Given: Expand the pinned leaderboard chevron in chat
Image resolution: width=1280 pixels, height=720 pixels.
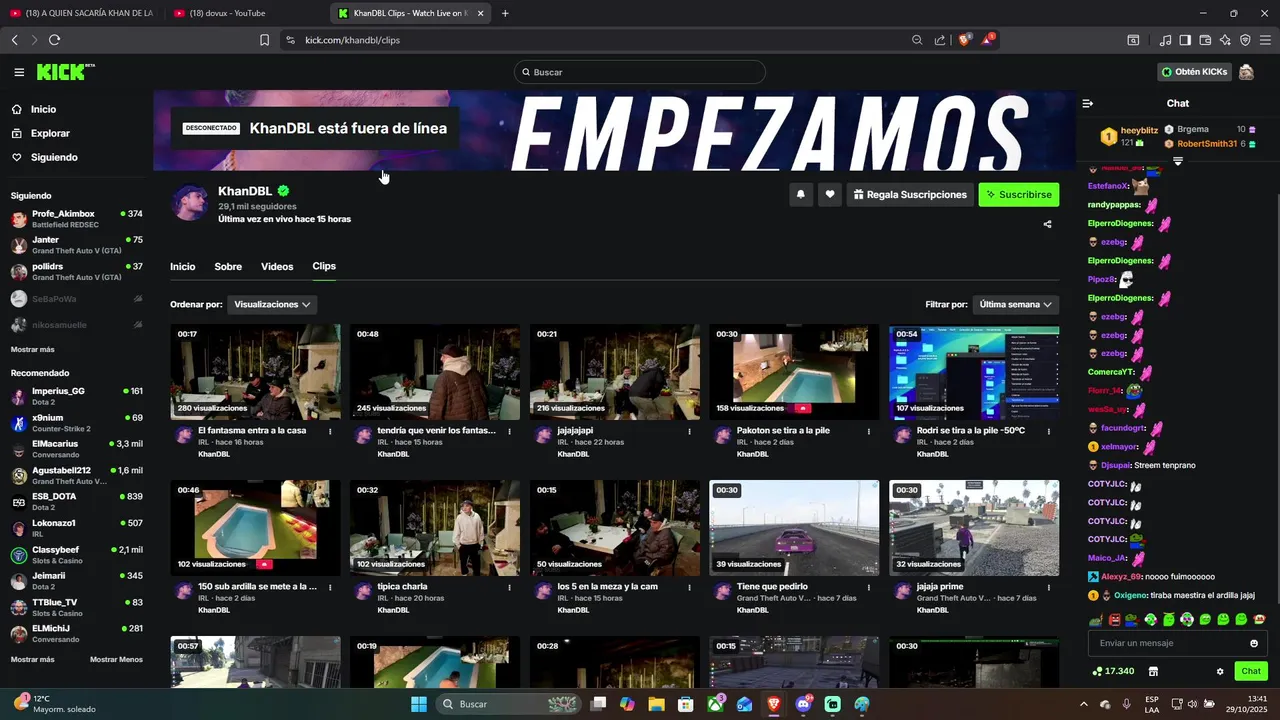Looking at the screenshot, I should [1178, 161].
